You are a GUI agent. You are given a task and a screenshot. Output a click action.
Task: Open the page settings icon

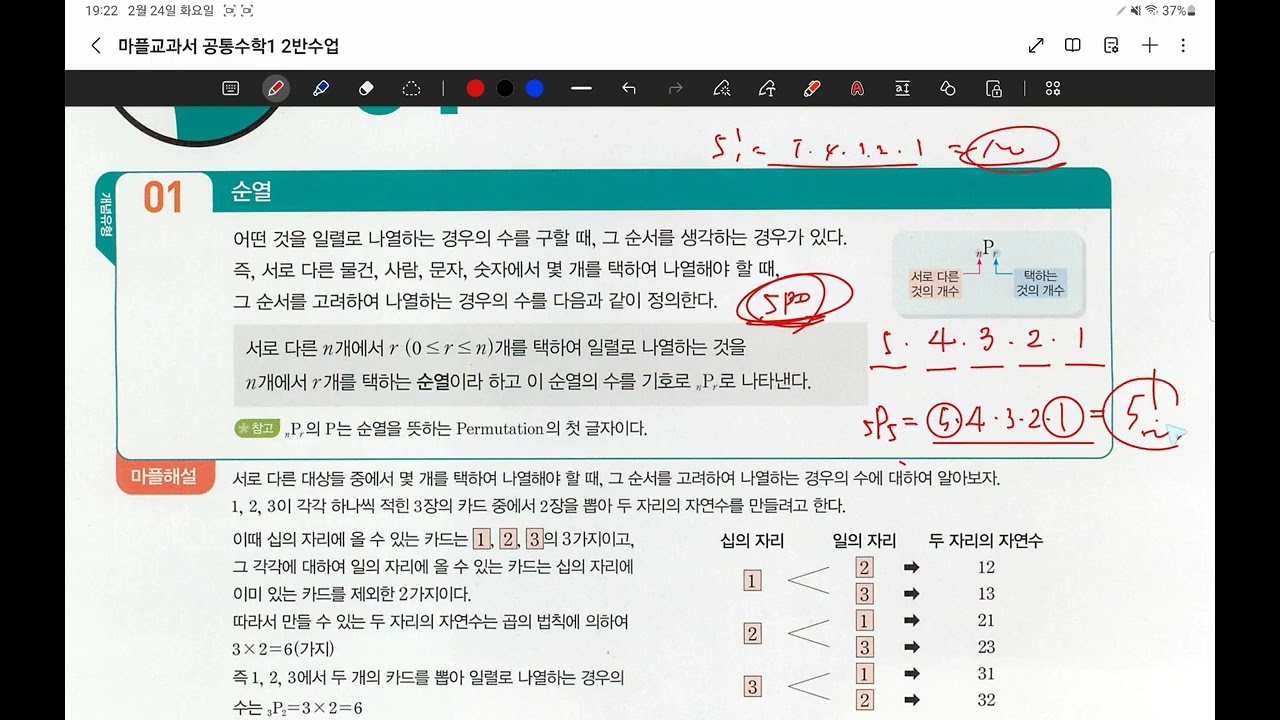pyautogui.click(x=1111, y=46)
